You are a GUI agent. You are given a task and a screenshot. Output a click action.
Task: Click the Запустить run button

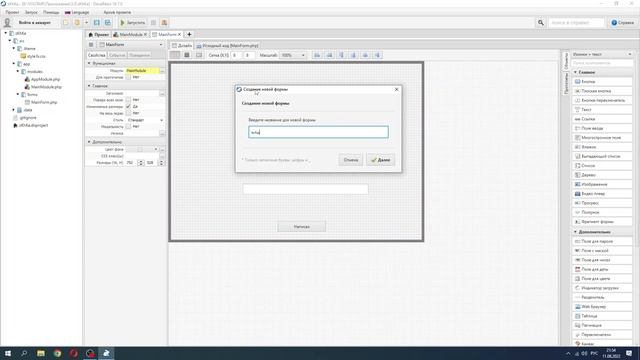pyautogui.click(x=133, y=22)
